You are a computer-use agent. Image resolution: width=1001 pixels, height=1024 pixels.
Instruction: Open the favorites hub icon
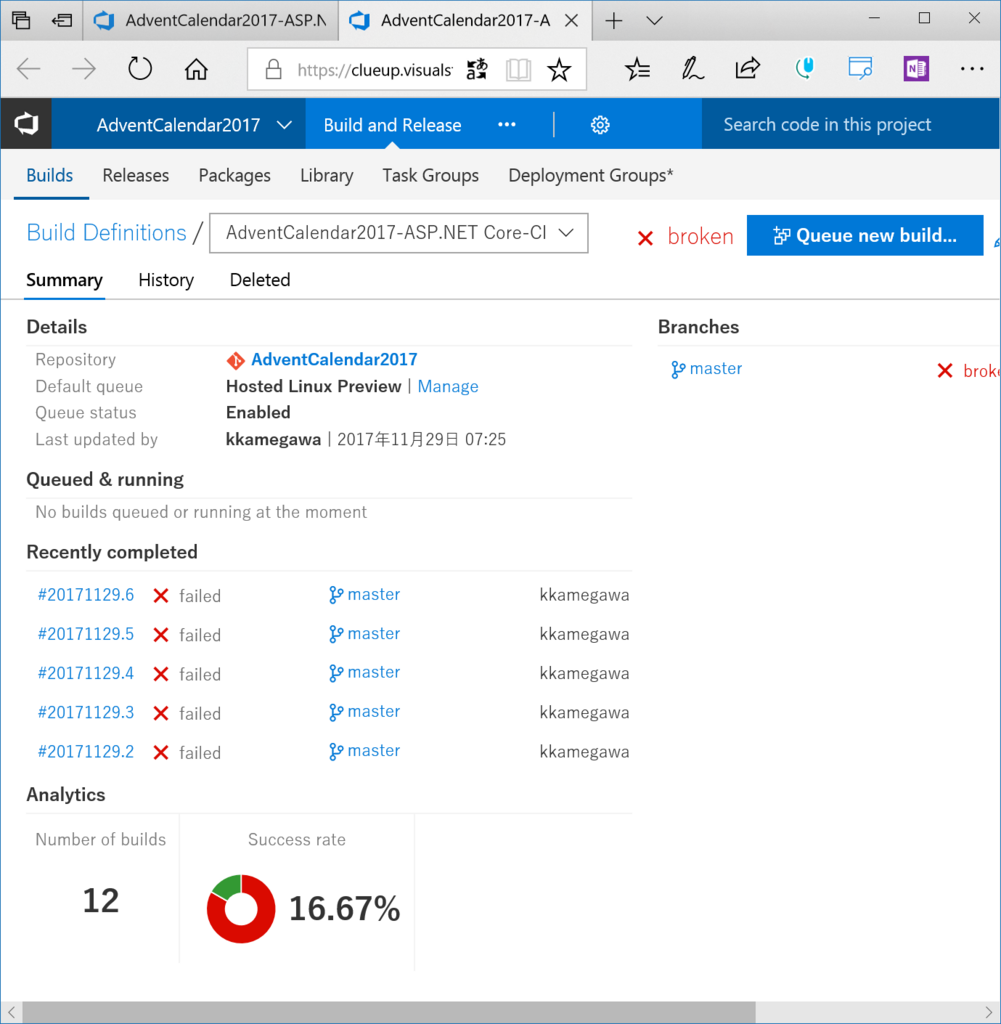point(637,69)
